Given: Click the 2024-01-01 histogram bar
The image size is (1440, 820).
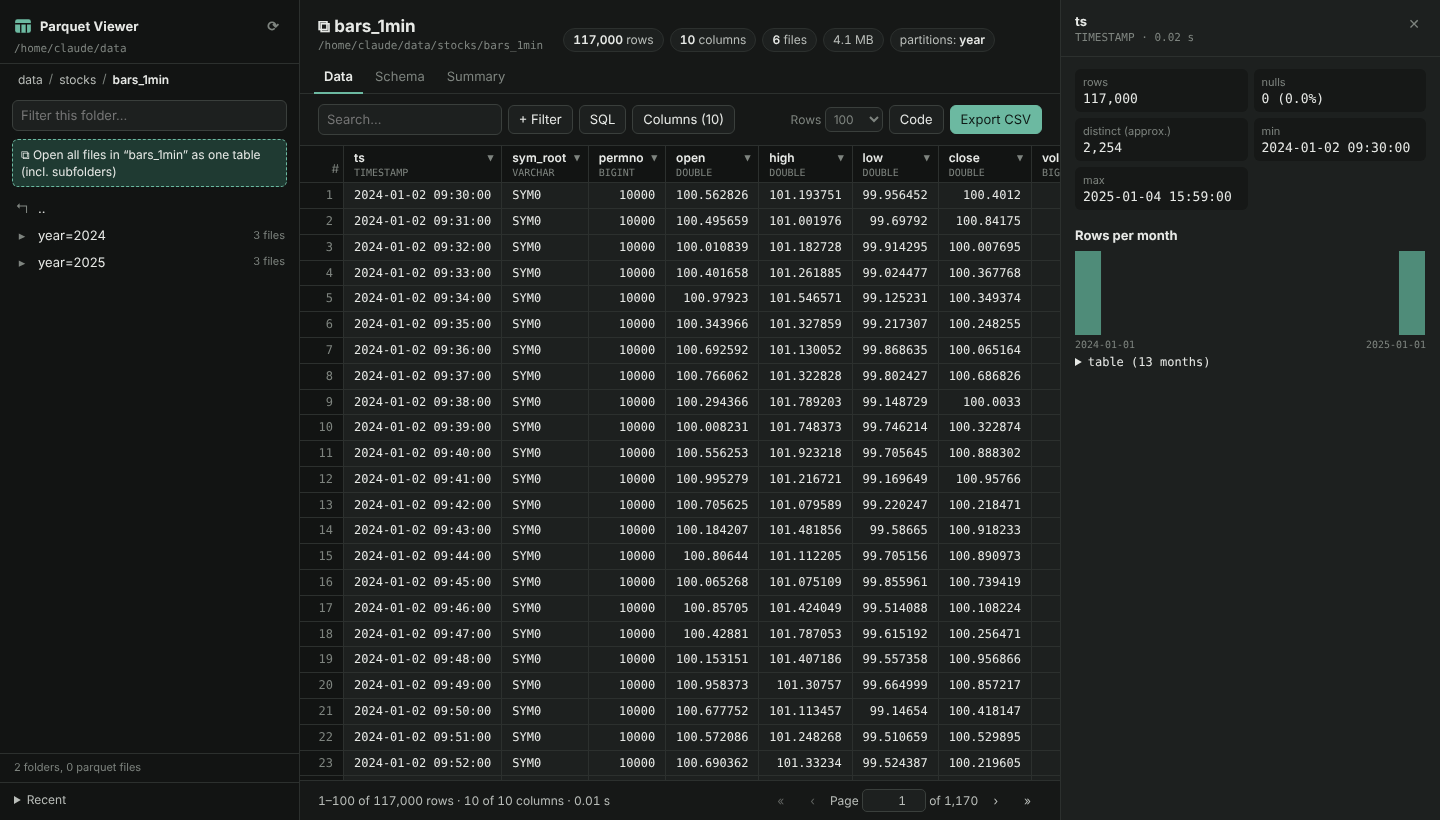Looking at the screenshot, I should (1088, 293).
